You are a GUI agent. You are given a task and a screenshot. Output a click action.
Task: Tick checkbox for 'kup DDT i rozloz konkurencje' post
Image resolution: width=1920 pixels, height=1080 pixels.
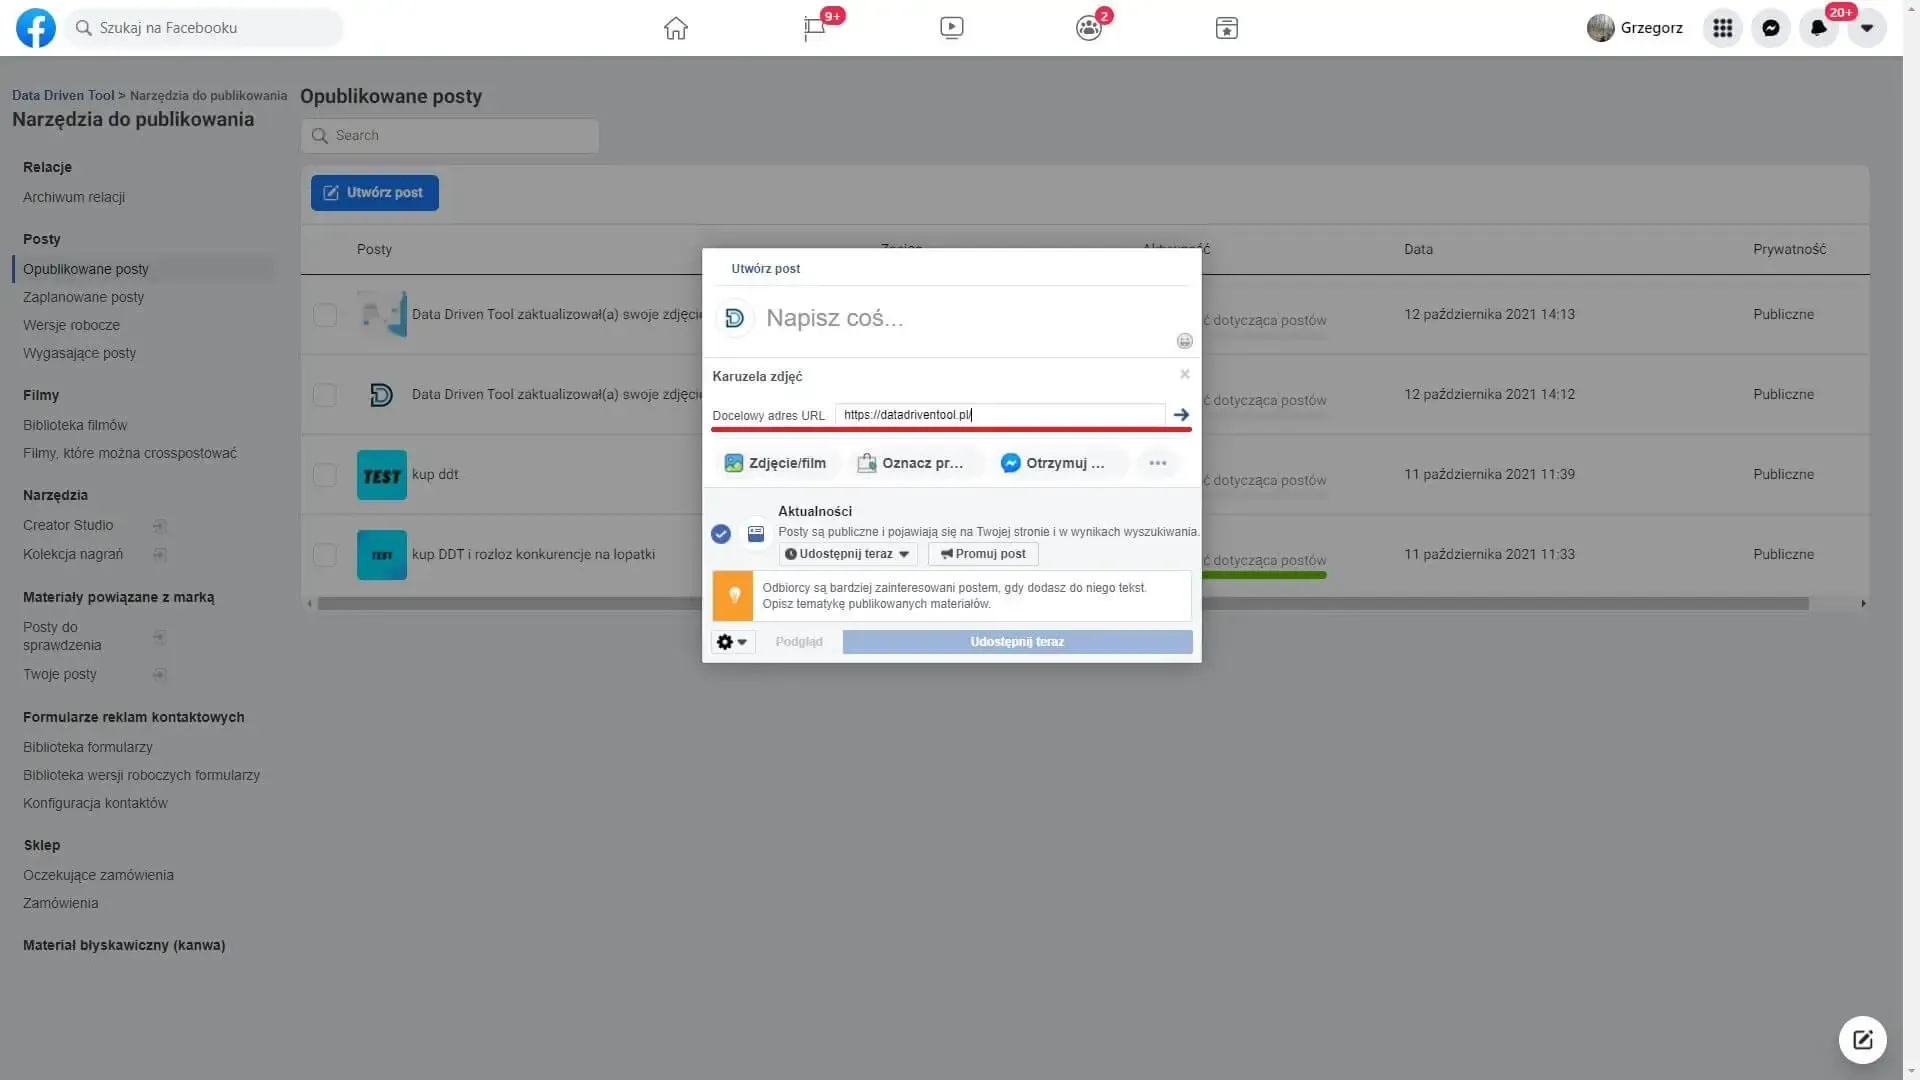(x=325, y=555)
